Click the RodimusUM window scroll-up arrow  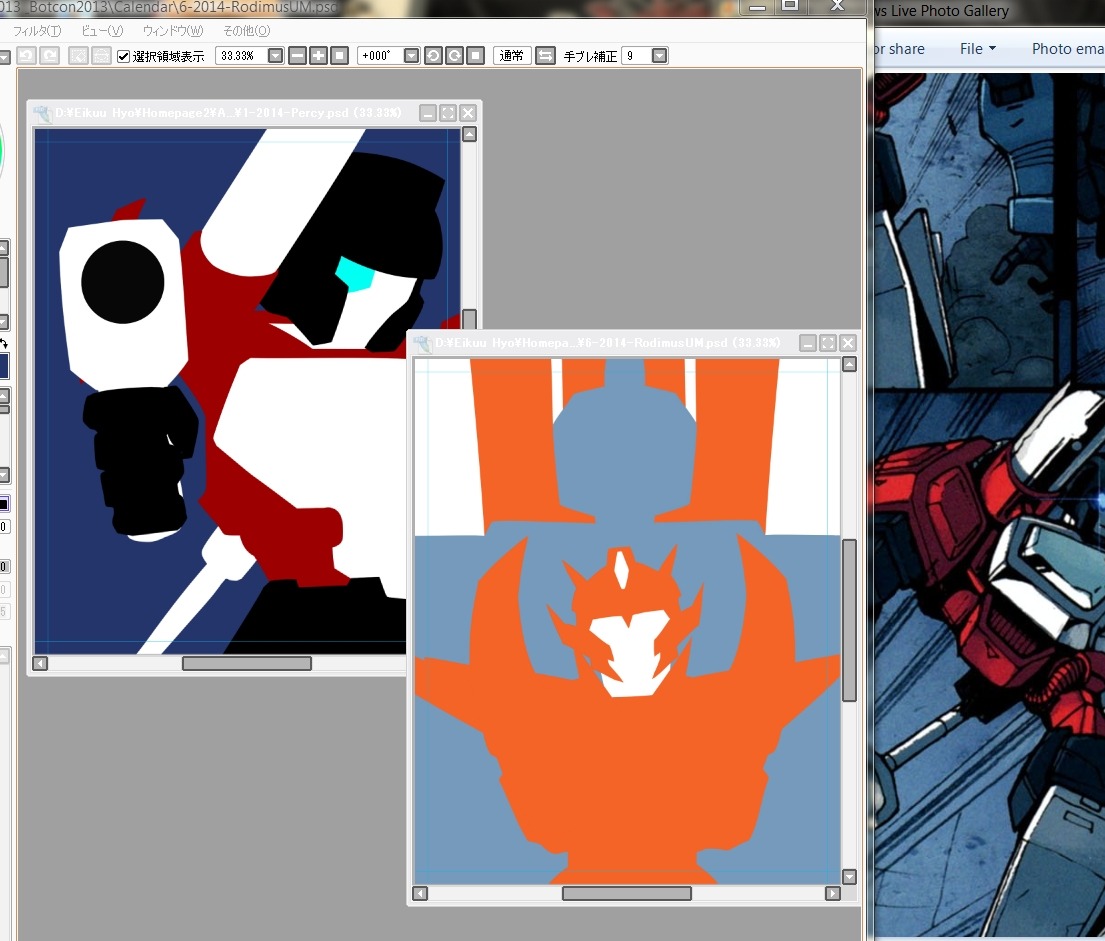pyautogui.click(x=849, y=364)
